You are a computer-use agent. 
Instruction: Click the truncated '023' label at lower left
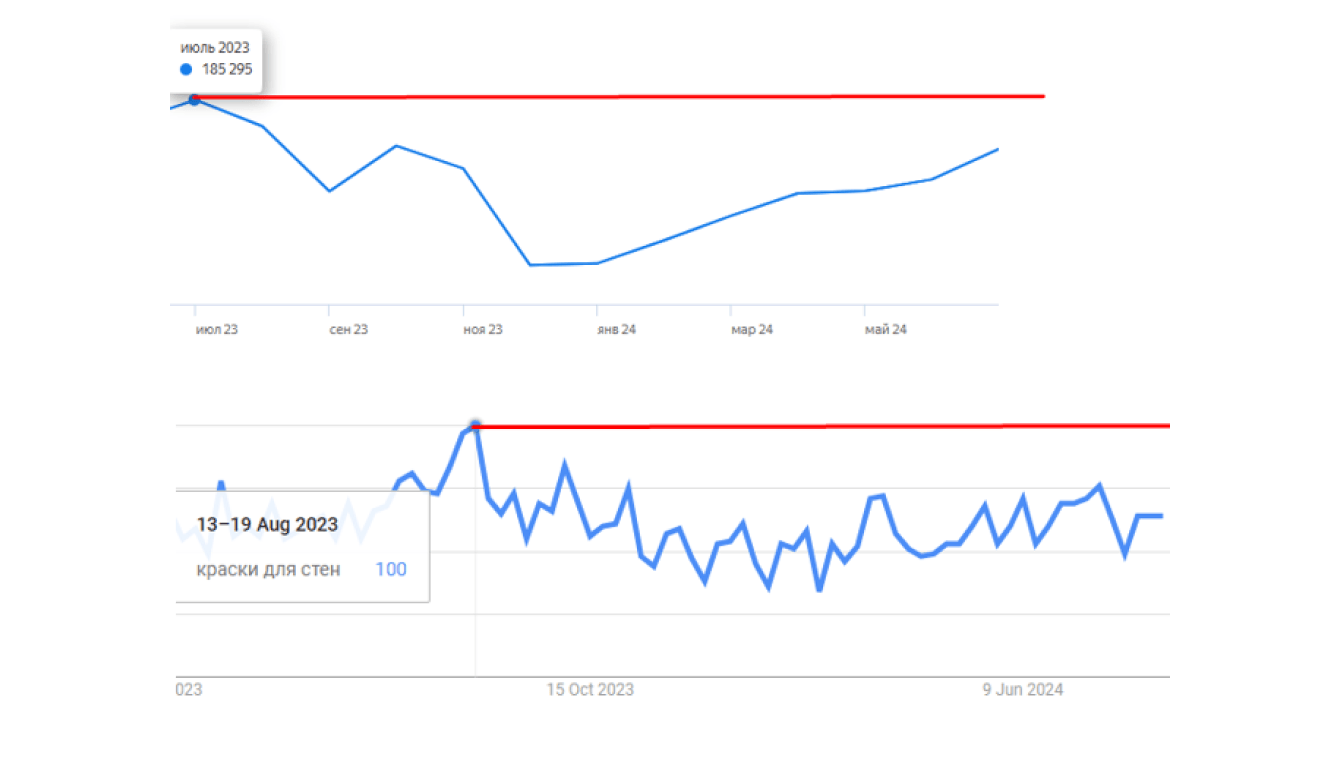pos(188,690)
